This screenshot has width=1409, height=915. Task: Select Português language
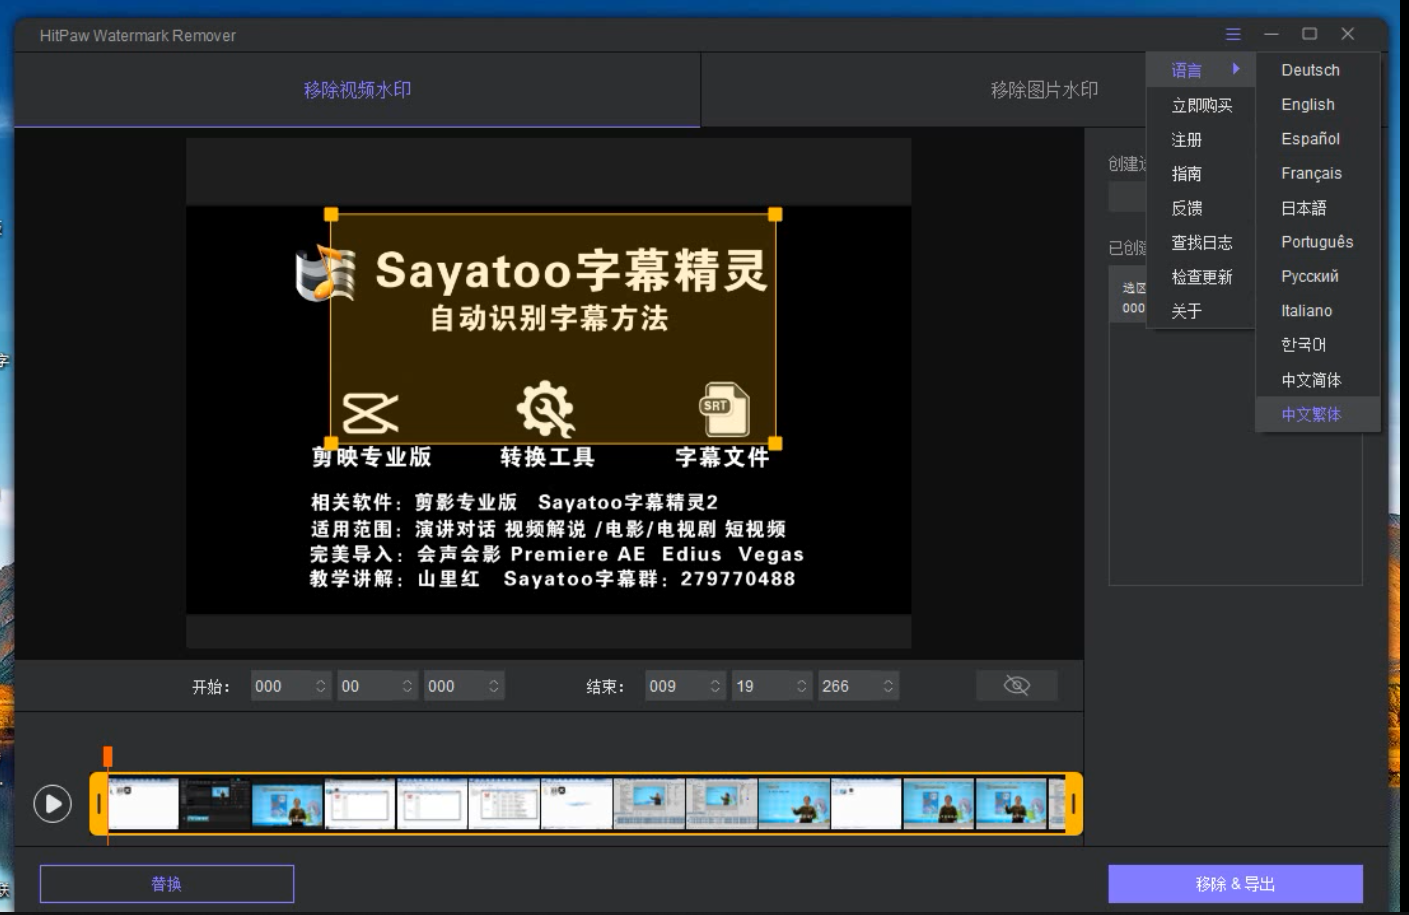coord(1318,242)
